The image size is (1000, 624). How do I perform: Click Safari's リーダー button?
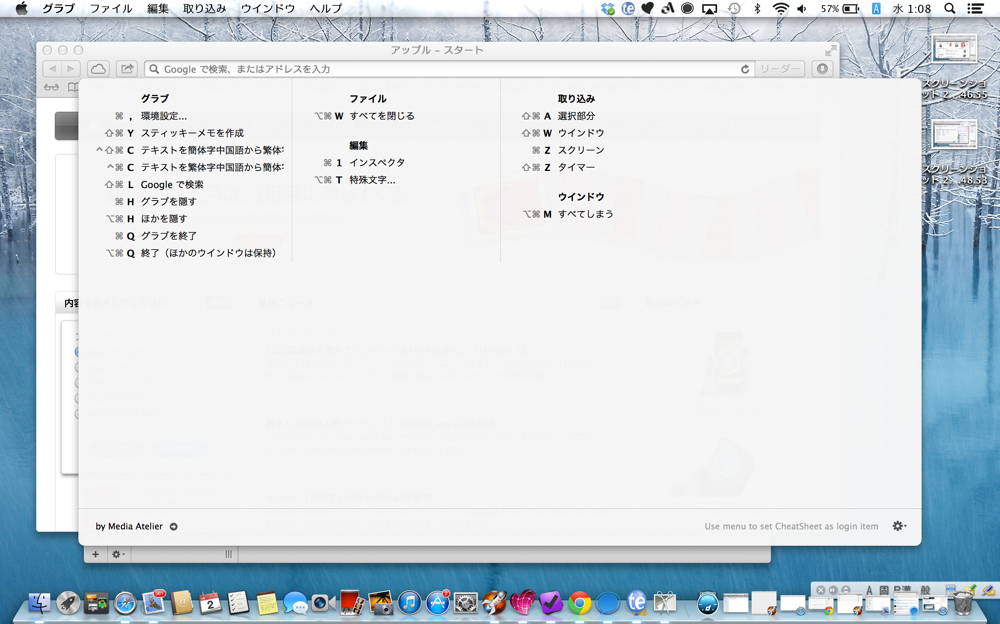pyautogui.click(x=779, y=69)
